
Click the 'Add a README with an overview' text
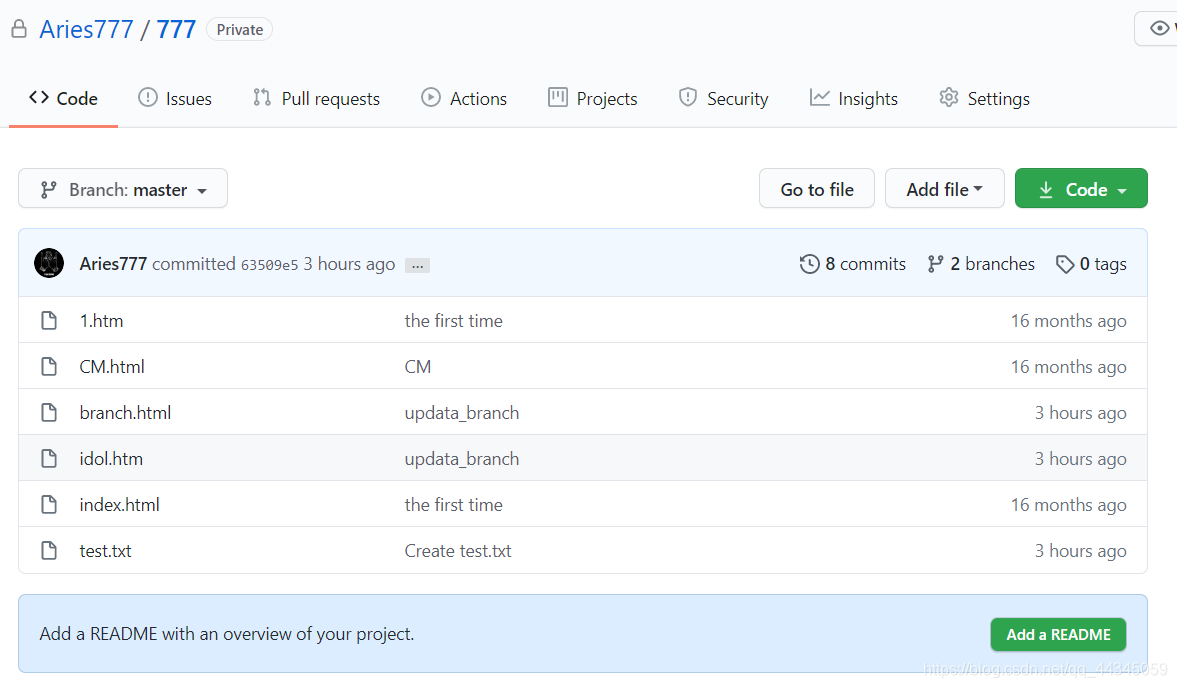point(227,634)
